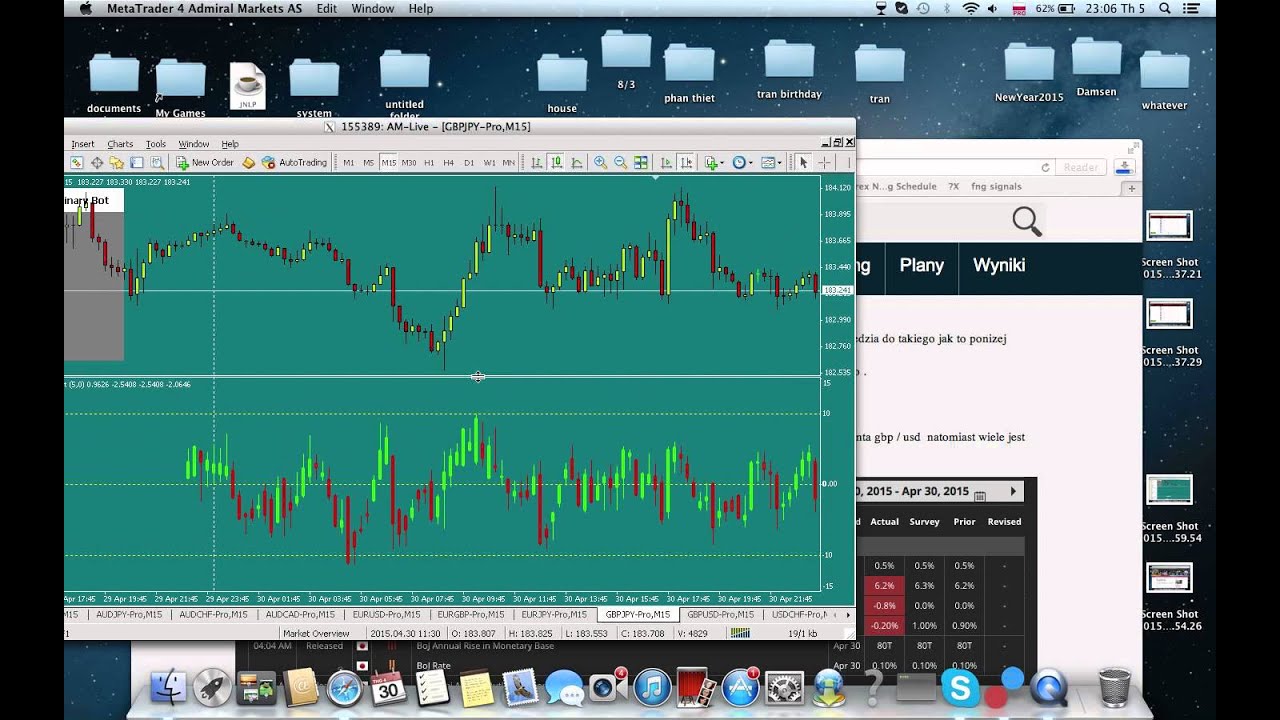Select the crosshair tool
This screenshot has width=1280, height=720.
pos(825,162)
